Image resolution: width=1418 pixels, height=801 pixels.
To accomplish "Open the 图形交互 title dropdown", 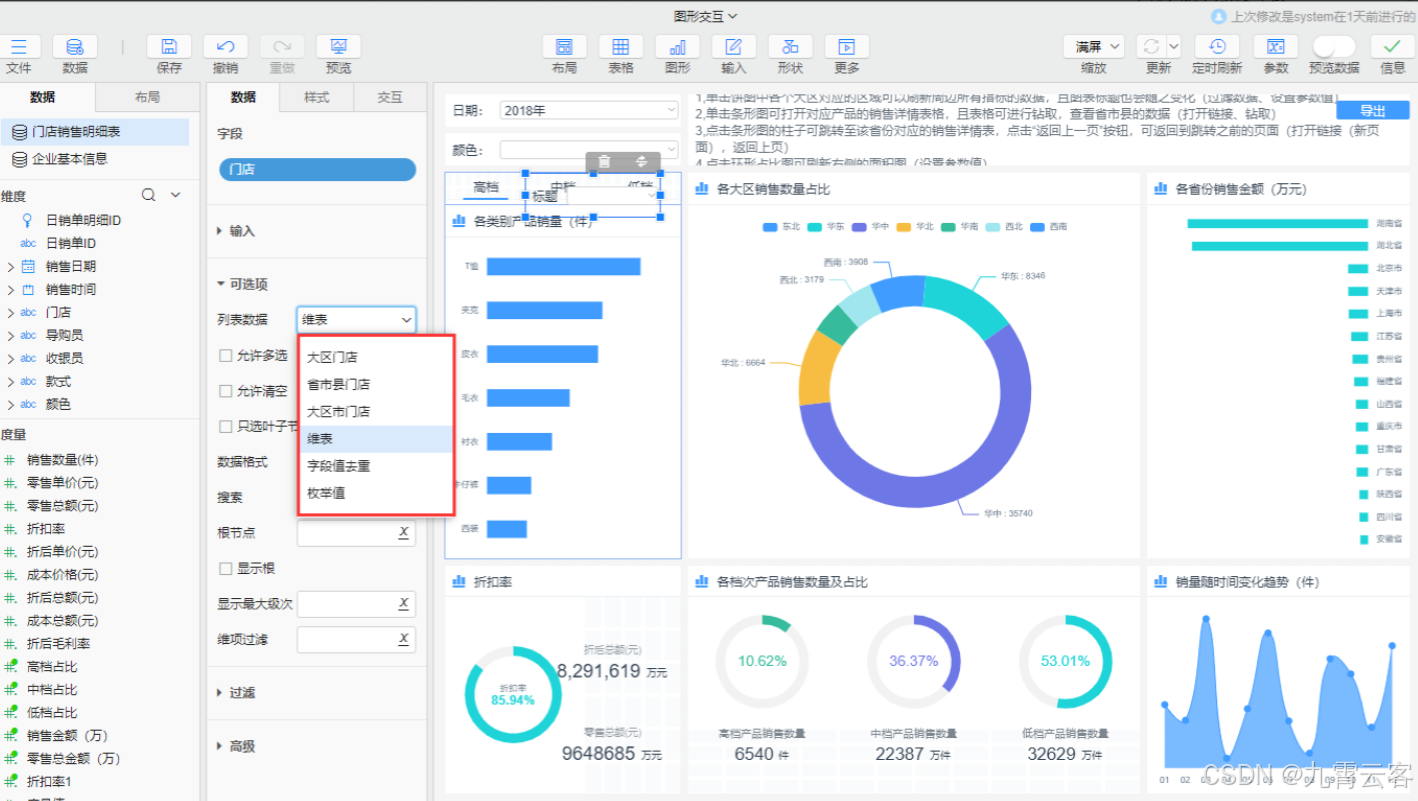I will [706, 15].
